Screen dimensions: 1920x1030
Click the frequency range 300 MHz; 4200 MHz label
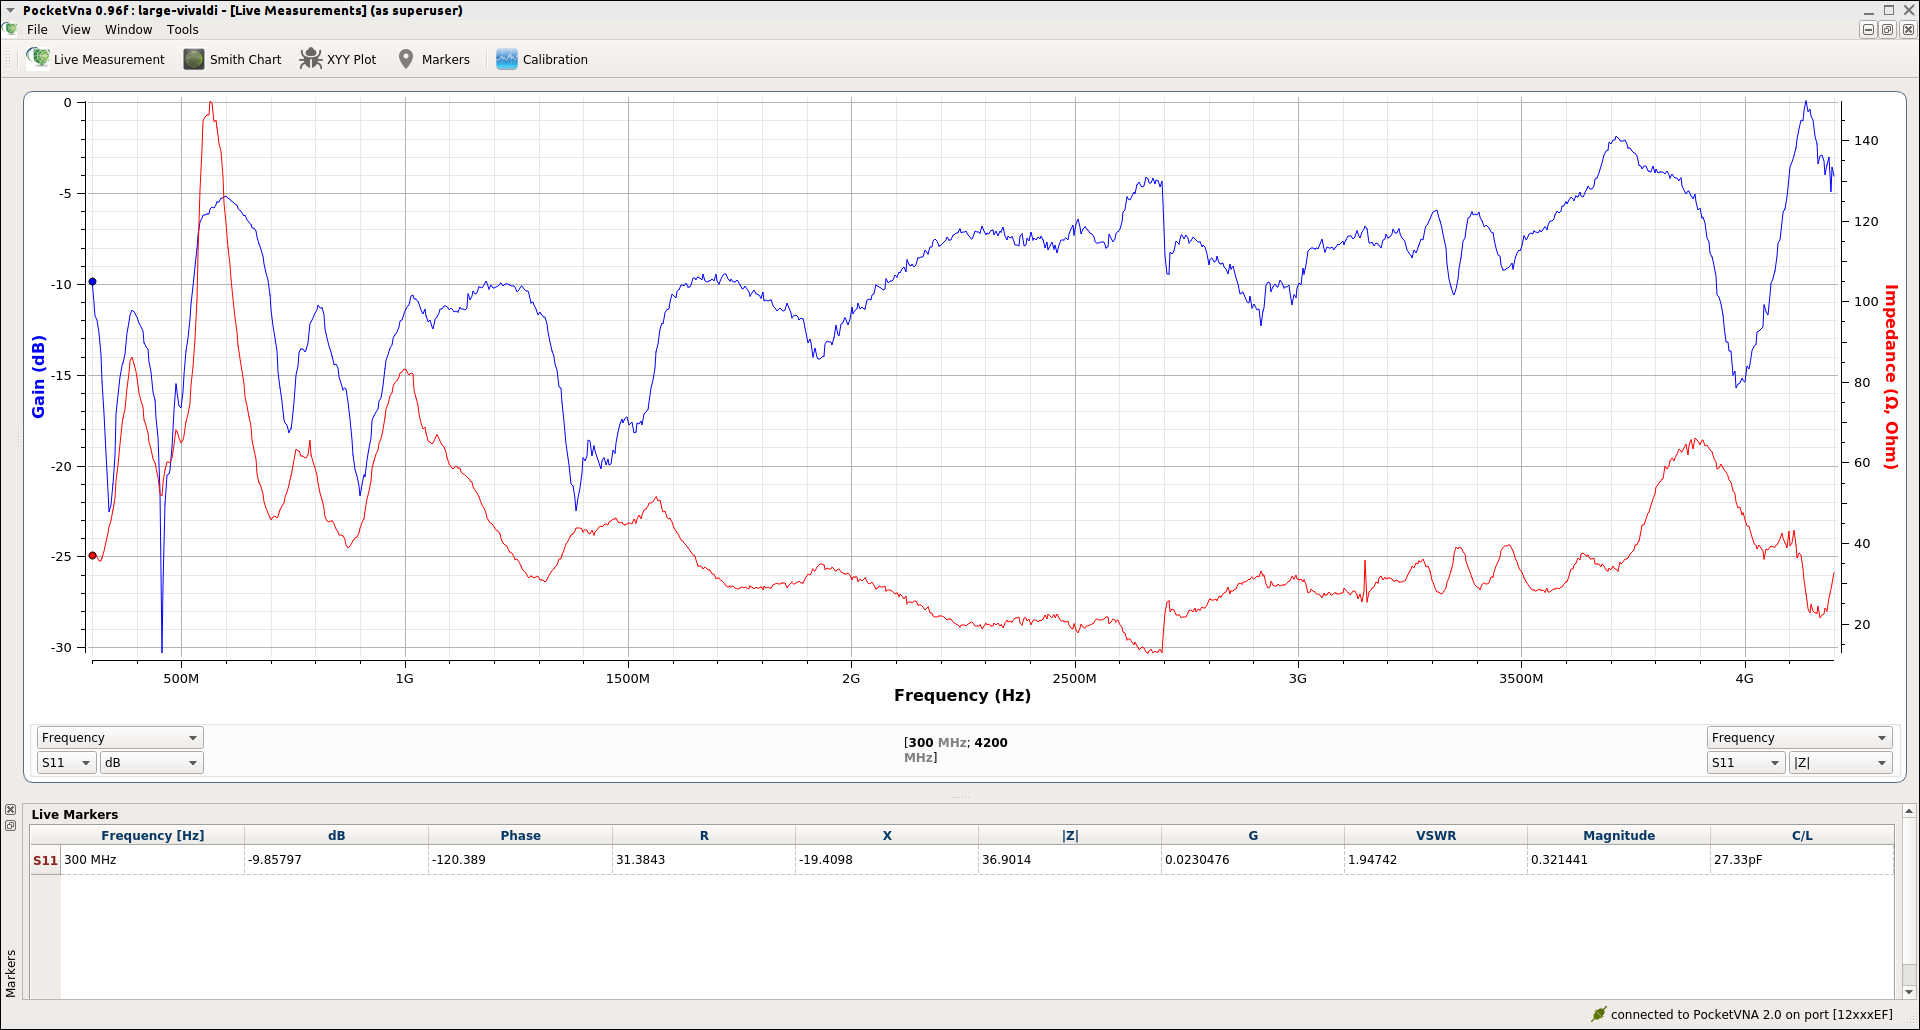(x=955, y=750)
